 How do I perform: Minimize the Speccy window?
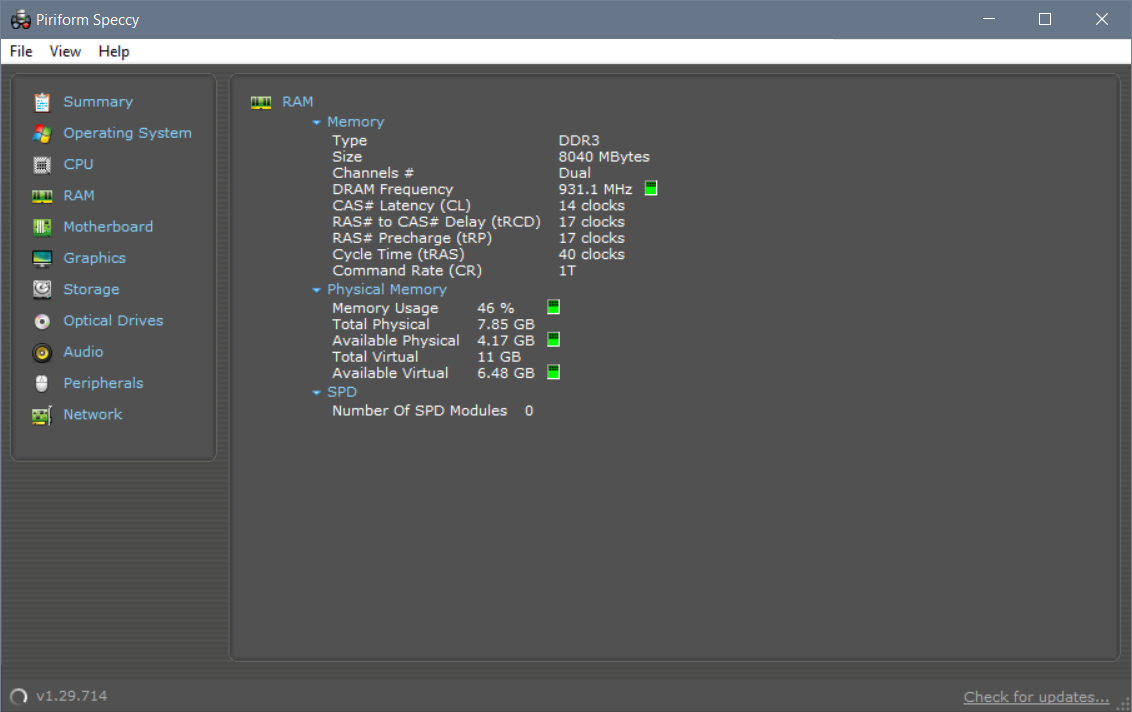(989, 19)
